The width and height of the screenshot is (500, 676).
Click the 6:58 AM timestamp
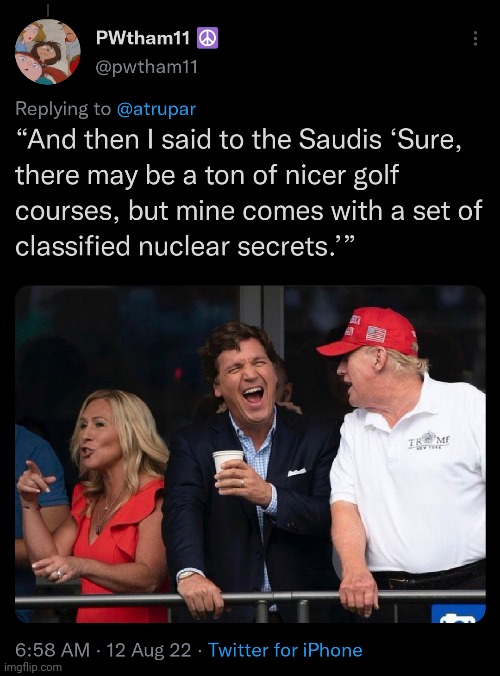point(53,650)
